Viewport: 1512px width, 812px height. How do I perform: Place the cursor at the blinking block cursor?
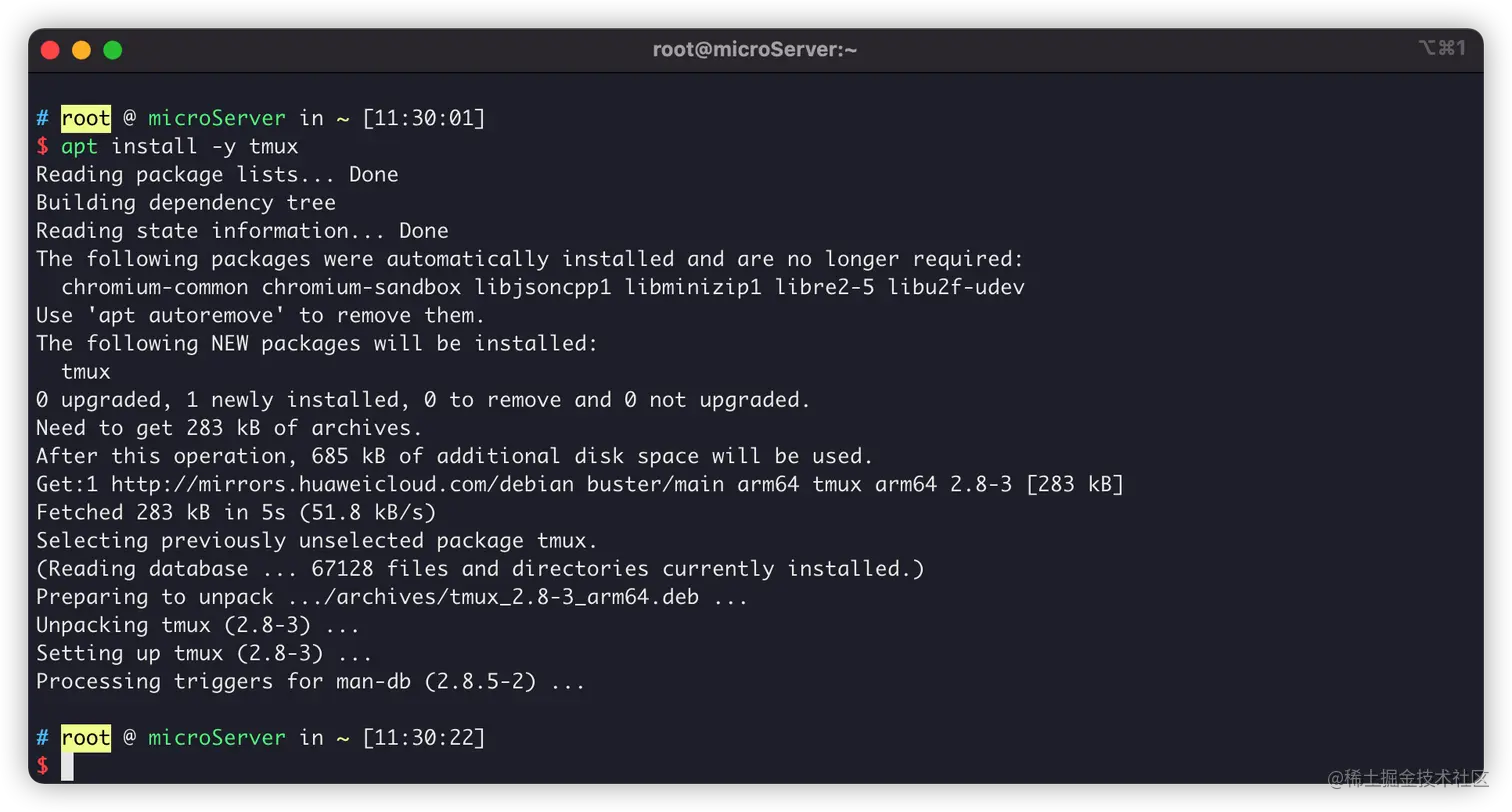pyautogui.click(x=65, y=765)
